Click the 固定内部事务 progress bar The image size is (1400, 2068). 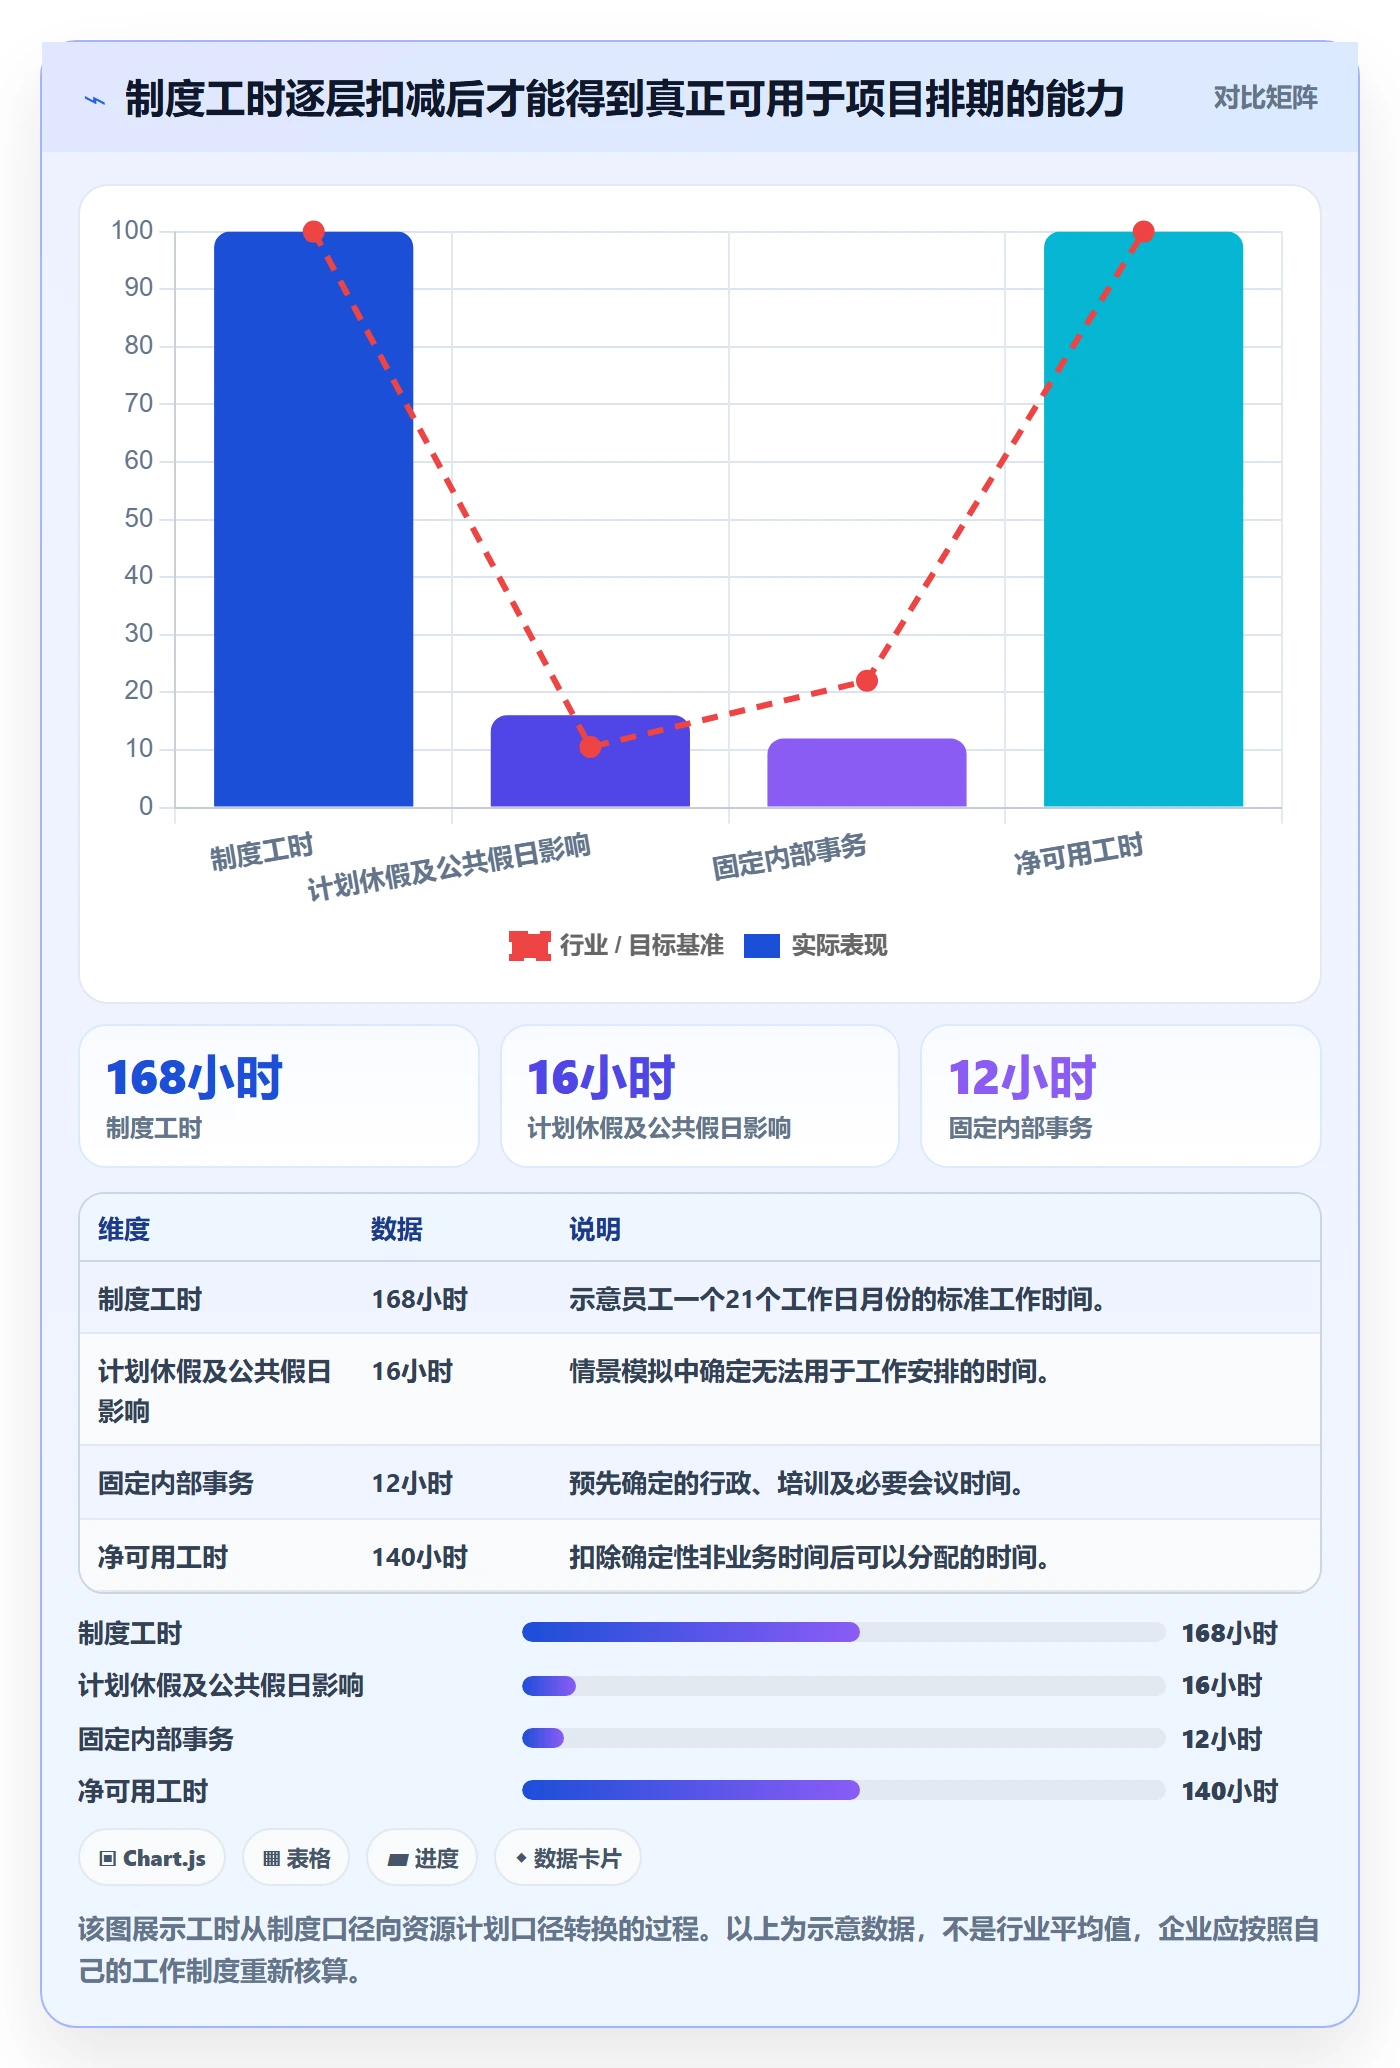tap(843, 1738)
